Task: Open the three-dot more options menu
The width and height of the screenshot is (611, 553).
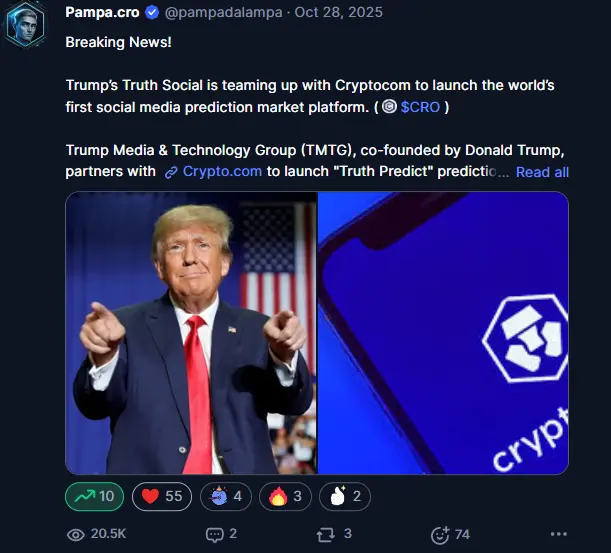Action: coord(559,534)
